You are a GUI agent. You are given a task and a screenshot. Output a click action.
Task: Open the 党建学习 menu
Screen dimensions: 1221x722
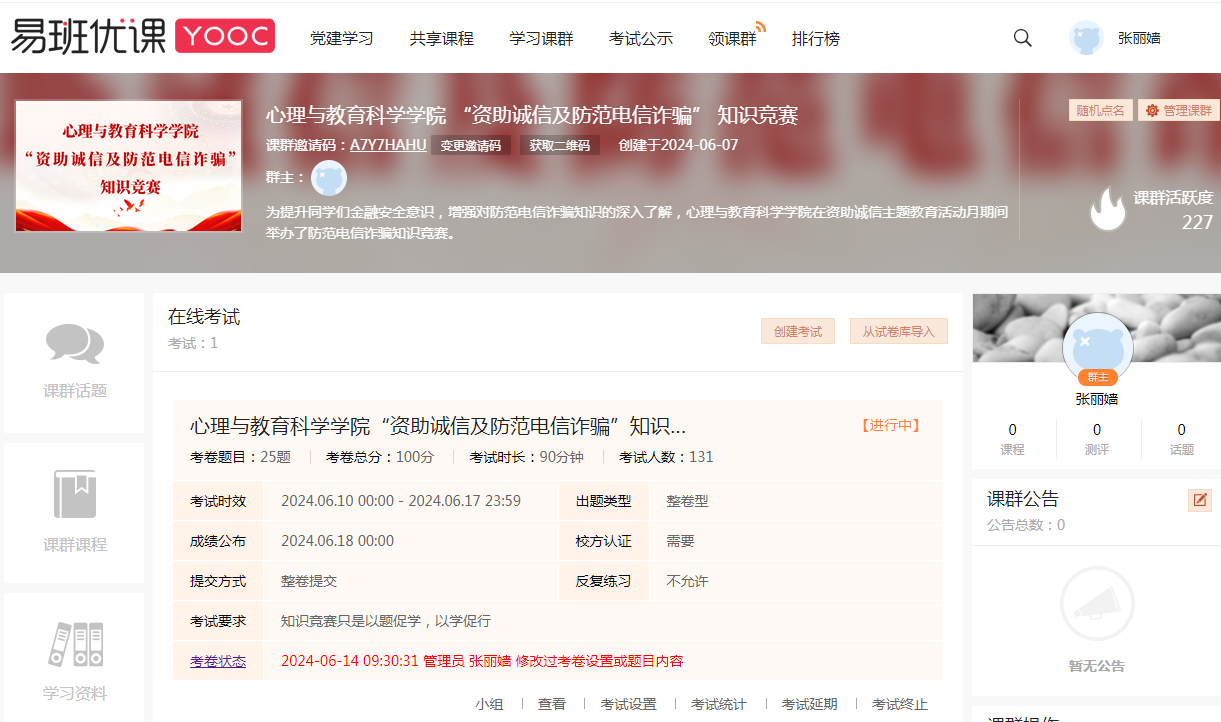(341, 39)
